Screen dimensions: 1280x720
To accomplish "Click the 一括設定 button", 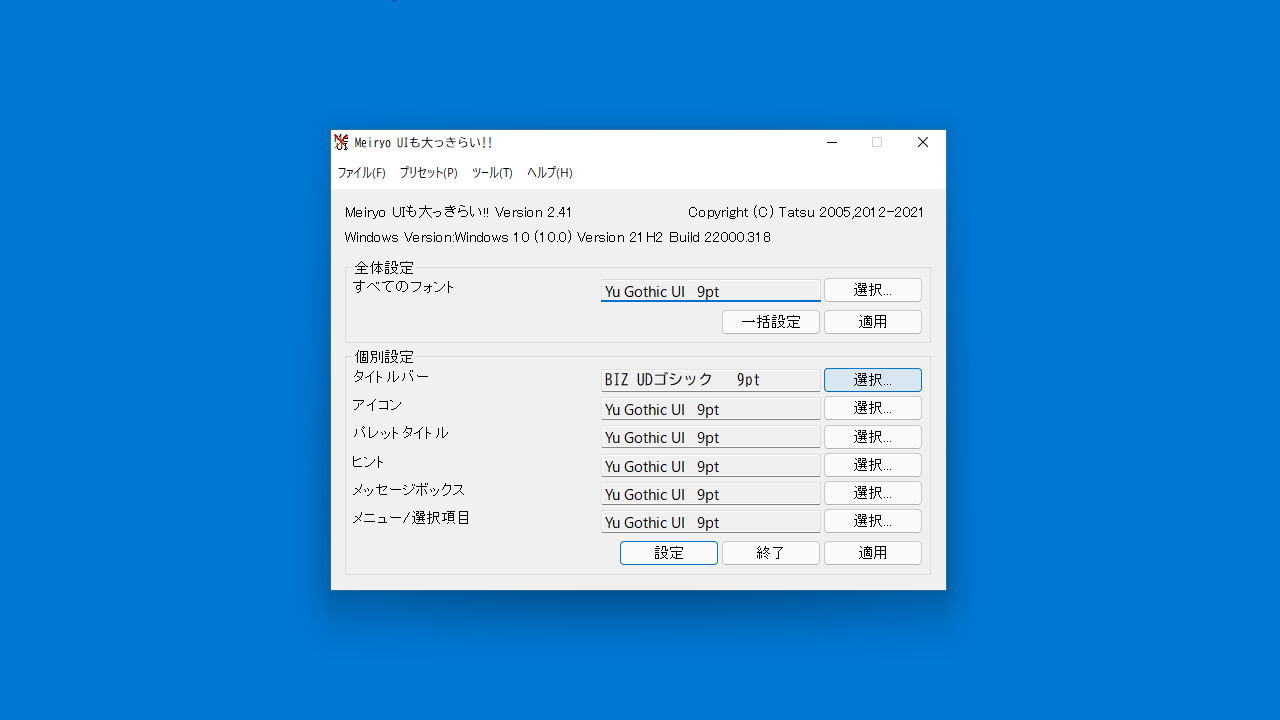I will pos(771,322).
